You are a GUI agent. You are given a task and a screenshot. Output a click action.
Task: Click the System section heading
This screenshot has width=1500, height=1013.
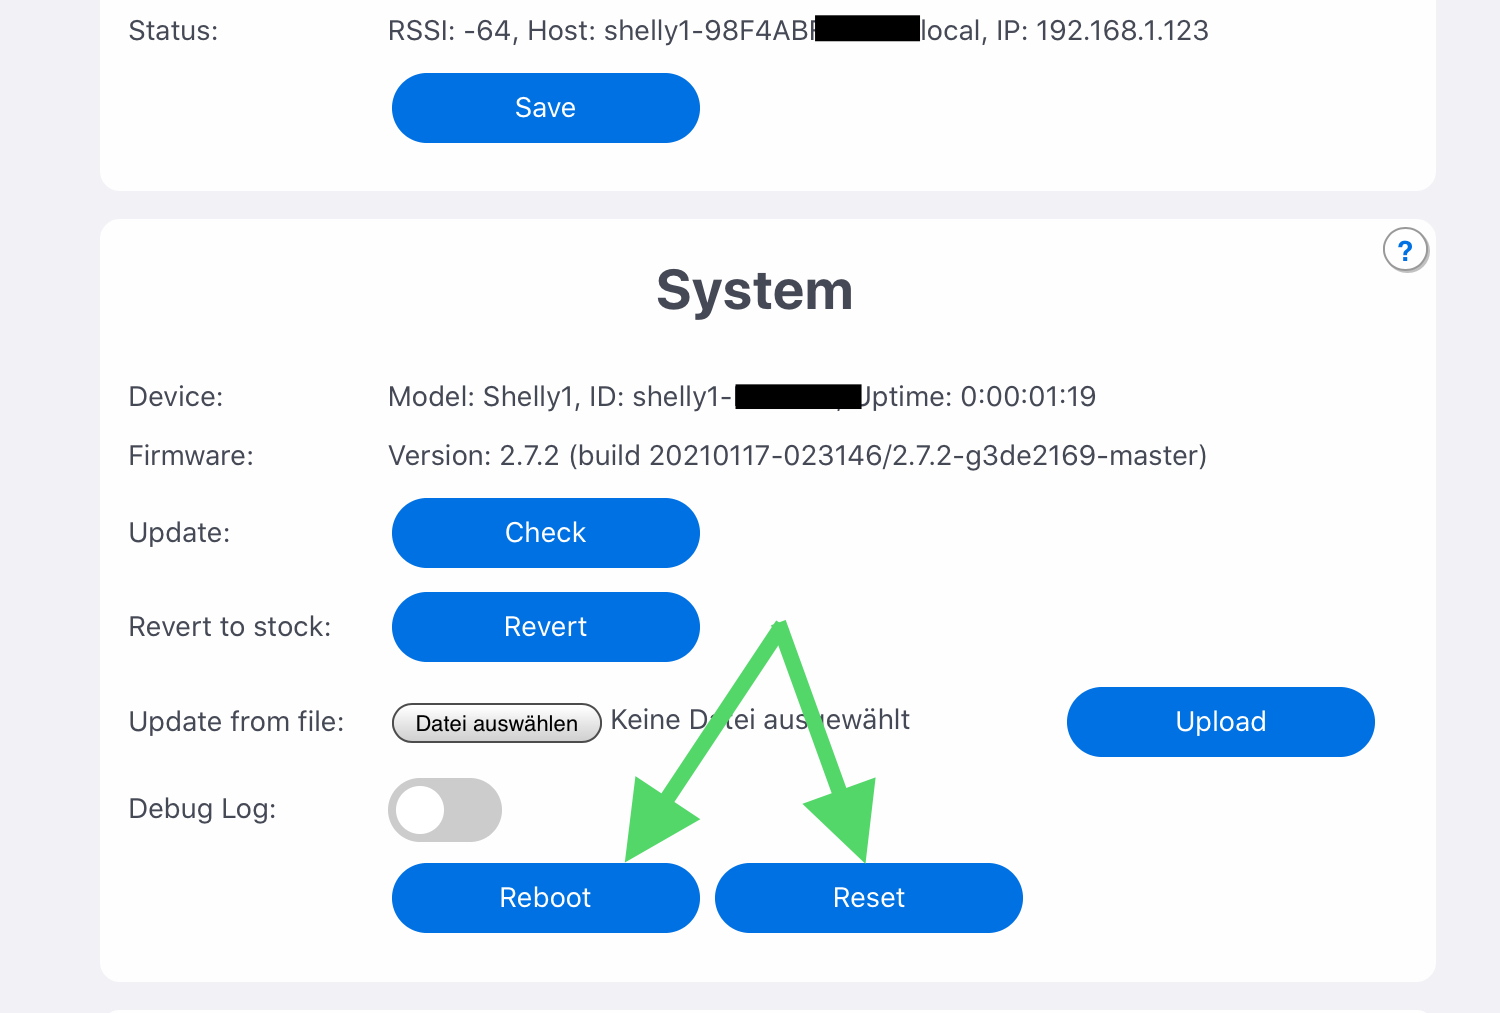(754, 291)
